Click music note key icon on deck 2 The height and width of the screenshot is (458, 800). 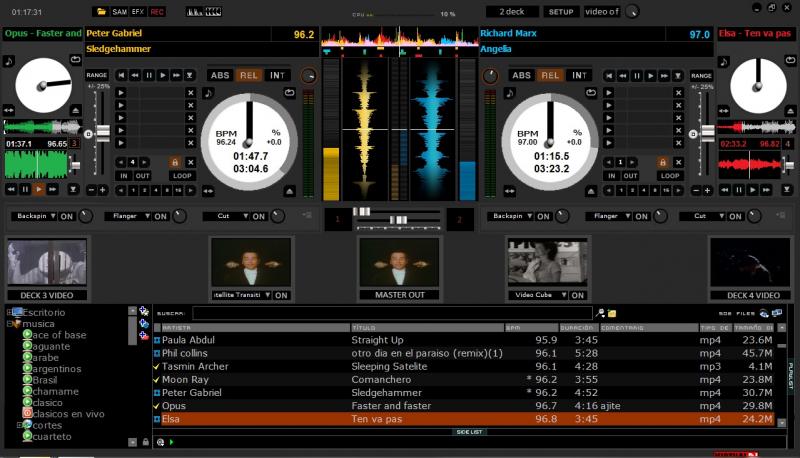(x=510, y=93)
